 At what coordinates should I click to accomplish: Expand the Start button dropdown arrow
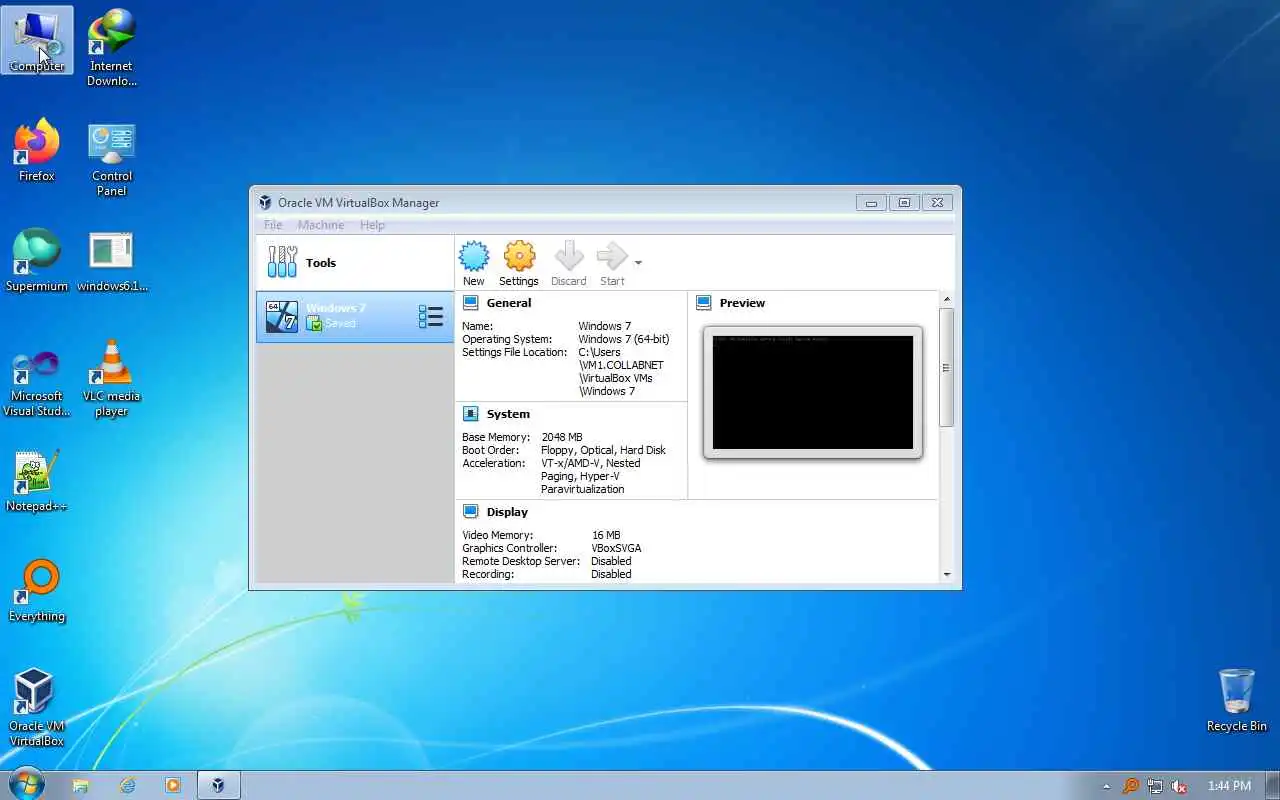(638, 263)
